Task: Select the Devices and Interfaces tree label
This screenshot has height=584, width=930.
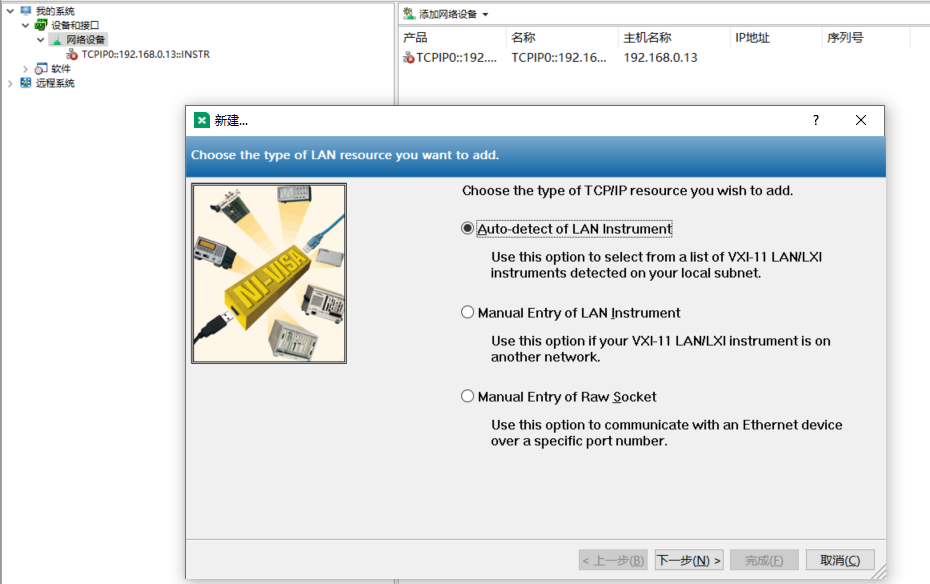Action: click(x=75, y=25)
